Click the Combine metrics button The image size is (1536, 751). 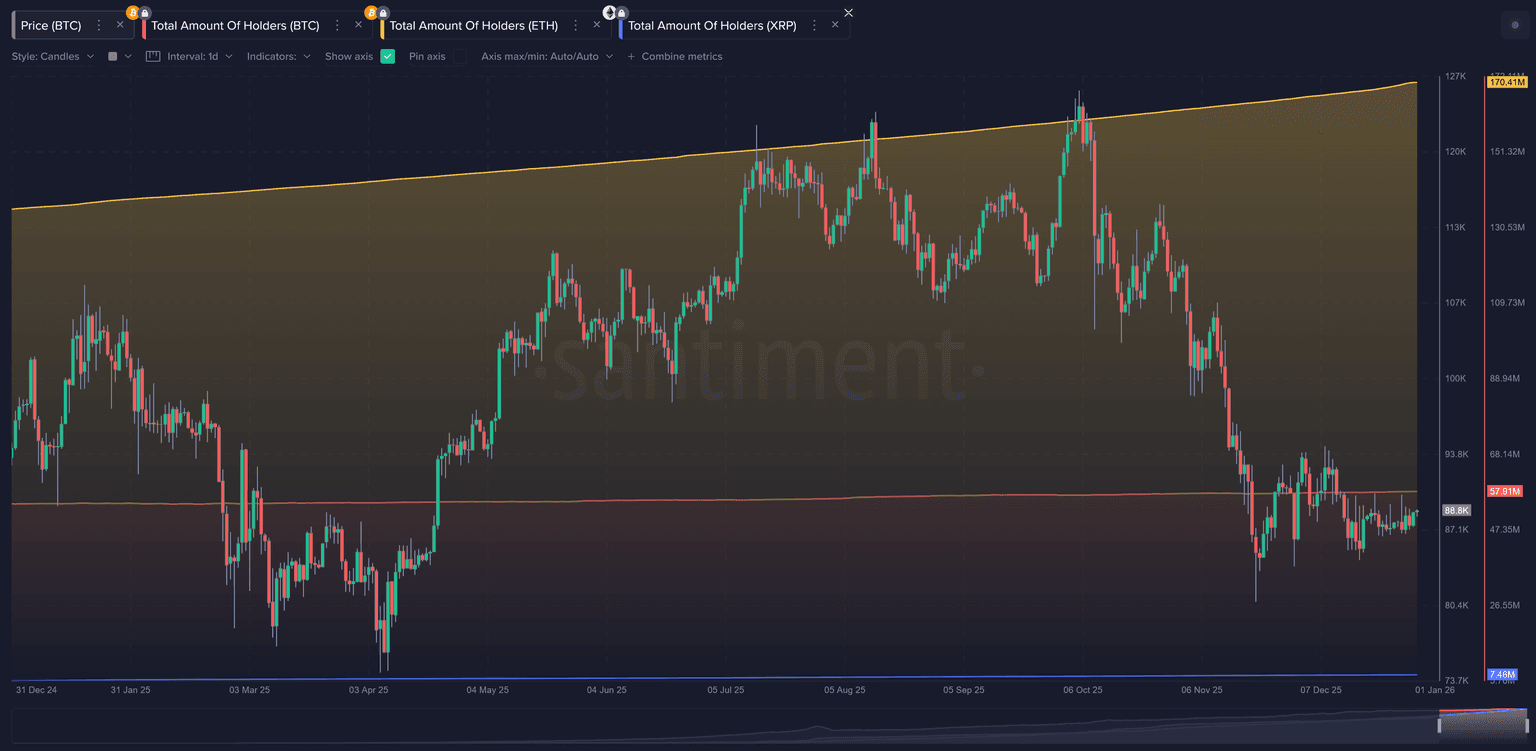tap(674, 57)
